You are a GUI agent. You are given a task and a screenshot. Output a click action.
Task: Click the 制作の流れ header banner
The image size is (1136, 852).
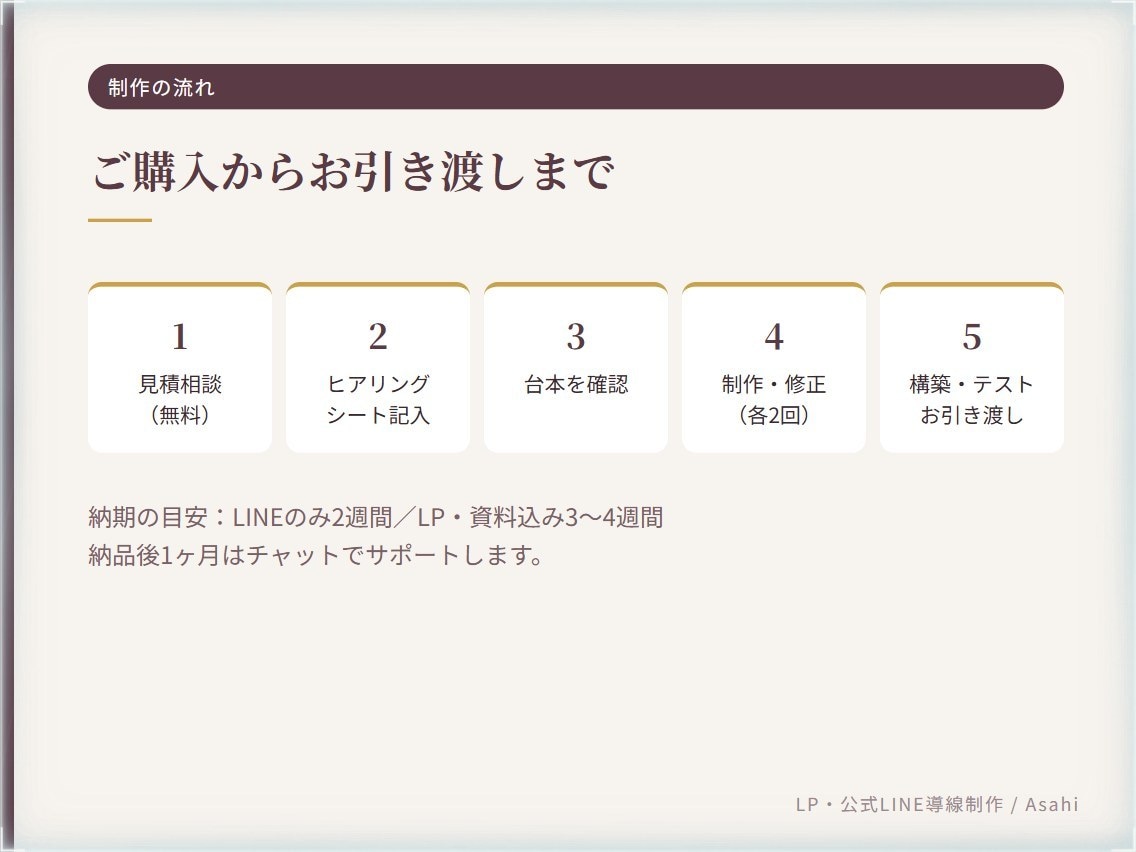pos(575,87)
